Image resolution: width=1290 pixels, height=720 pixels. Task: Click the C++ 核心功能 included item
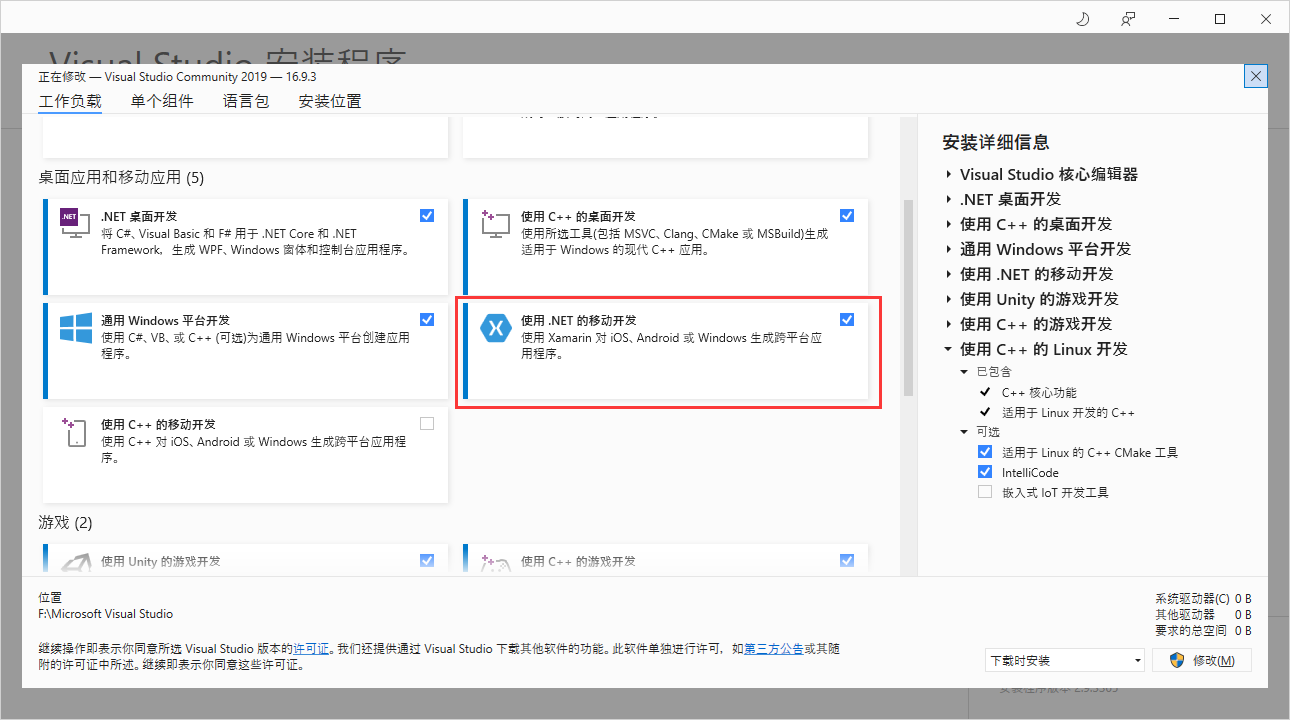tap(1039, 392)
